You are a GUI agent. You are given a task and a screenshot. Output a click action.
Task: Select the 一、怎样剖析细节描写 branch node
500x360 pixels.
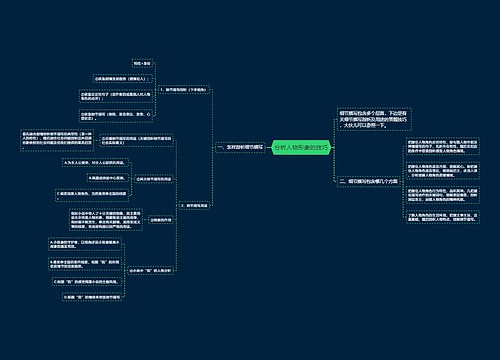(240, 147)
